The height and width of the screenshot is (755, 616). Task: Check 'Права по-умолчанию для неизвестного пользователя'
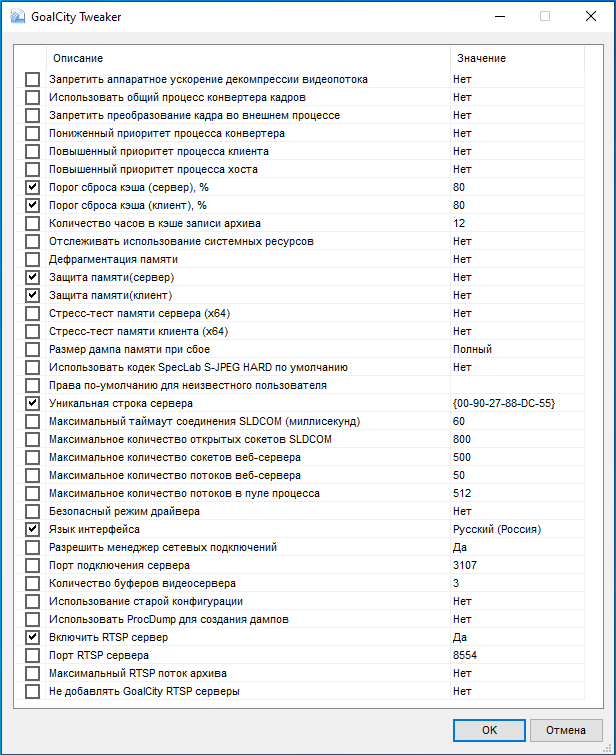(x=32, y=385)
